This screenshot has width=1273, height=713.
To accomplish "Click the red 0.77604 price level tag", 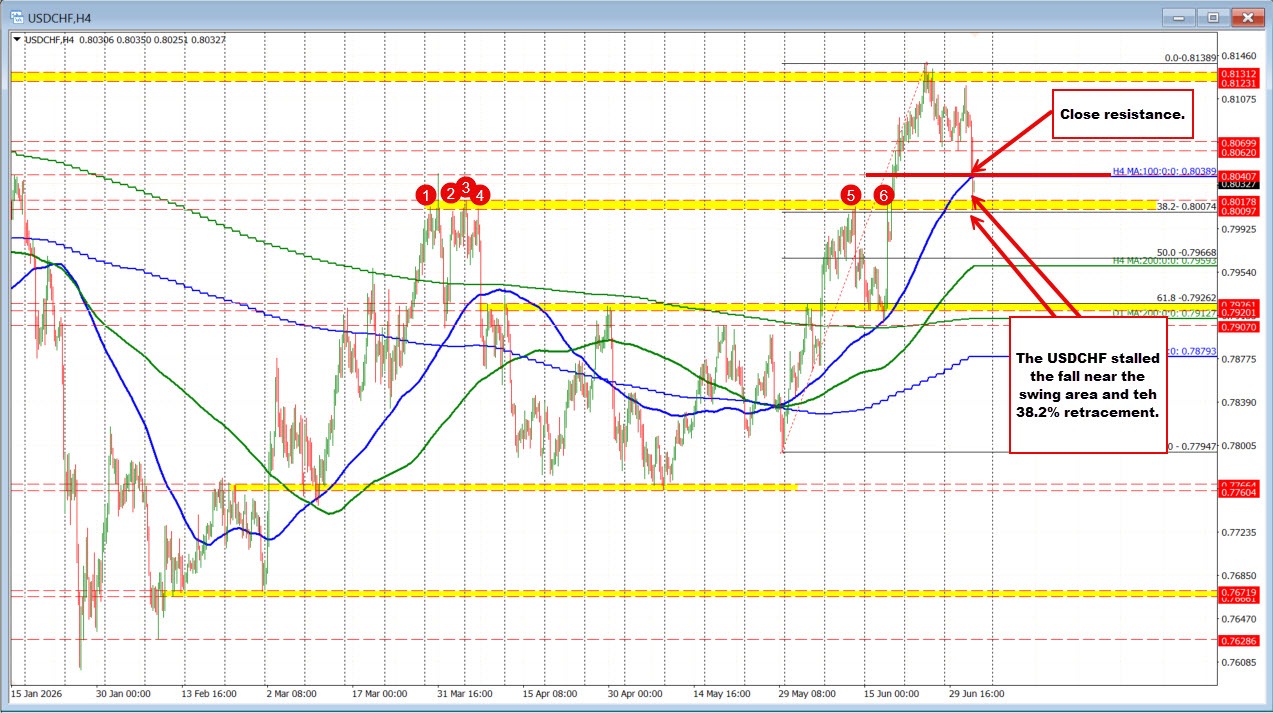I will 1237,491.
